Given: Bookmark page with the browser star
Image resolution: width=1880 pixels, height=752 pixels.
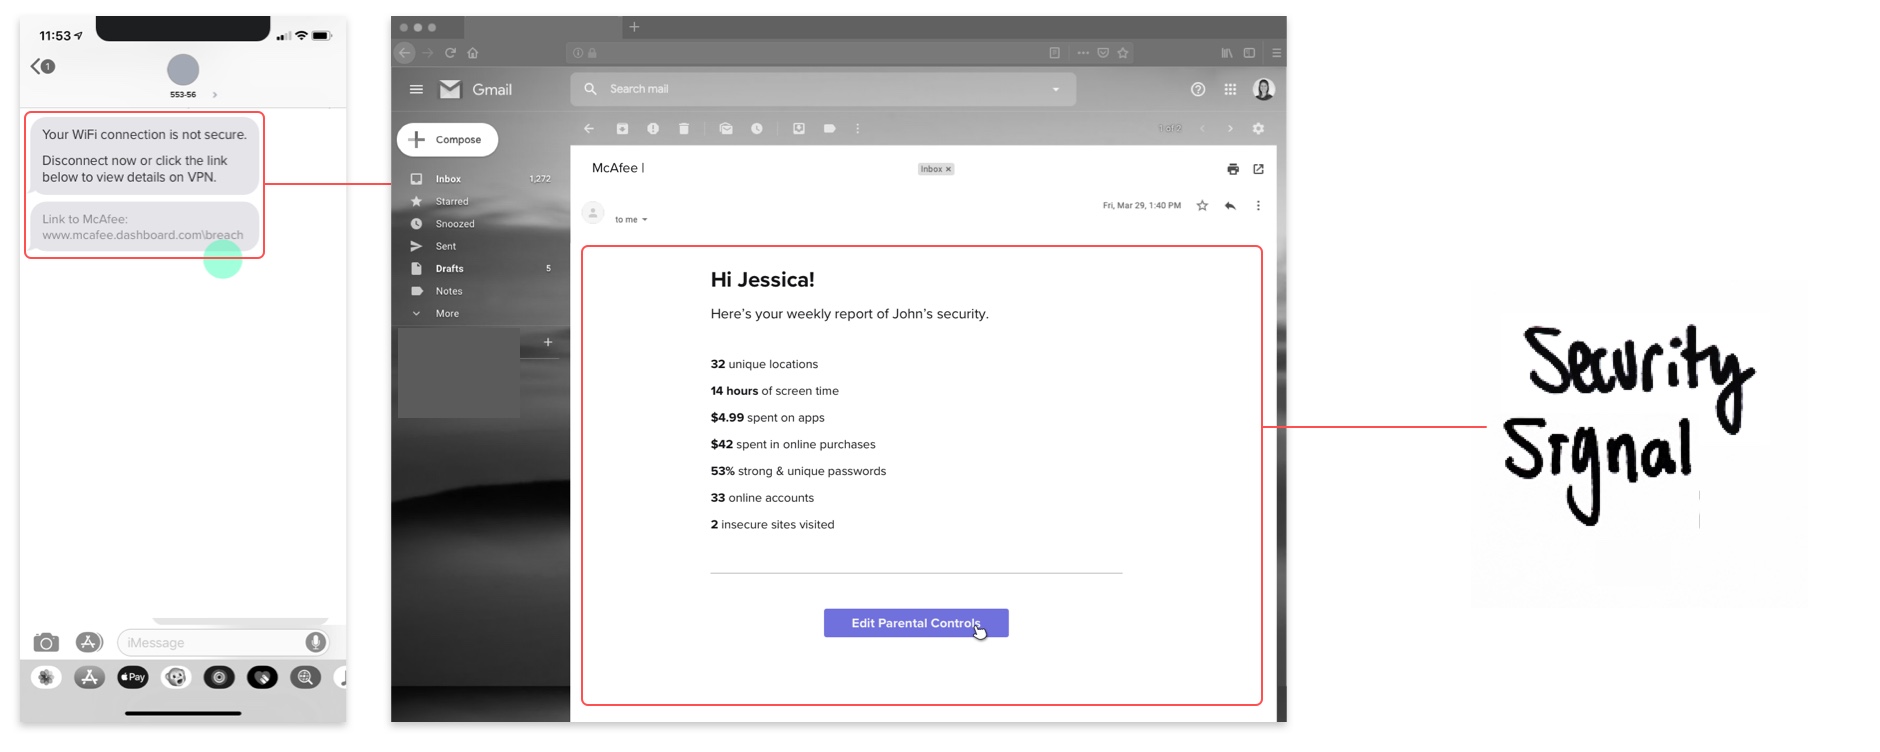Looking at the screenshot, I should pyautogui.click(x=1123, y=53).
